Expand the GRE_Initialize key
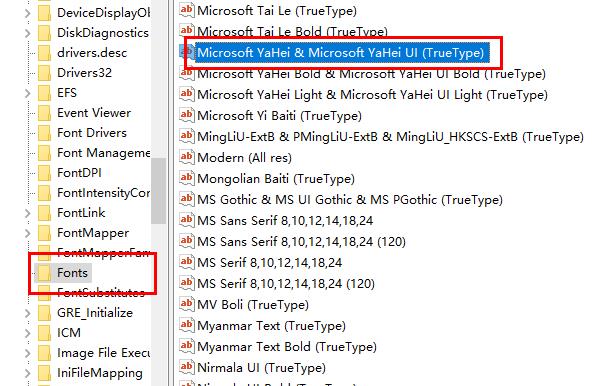 pyautogui.click(x=28, y=313)
